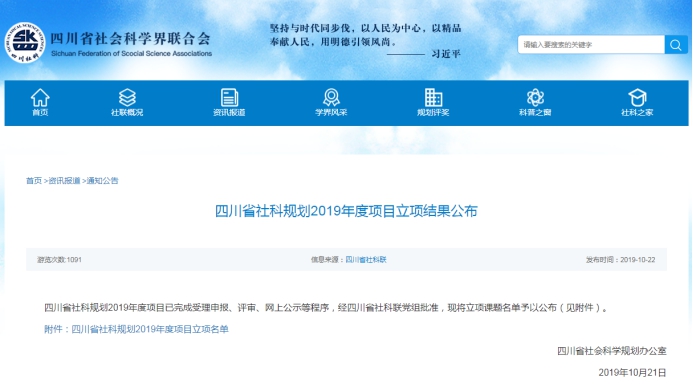Open the 资讯报道 document icon
This screenshot has width=693, height=392.
coord(229,97)
